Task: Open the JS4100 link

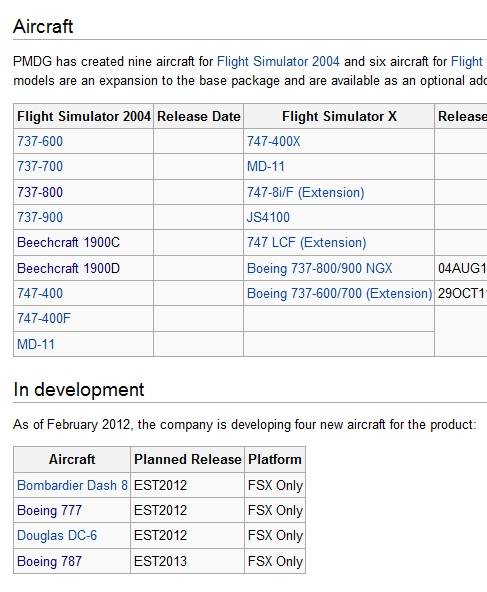Action: [x=268, y=217]
